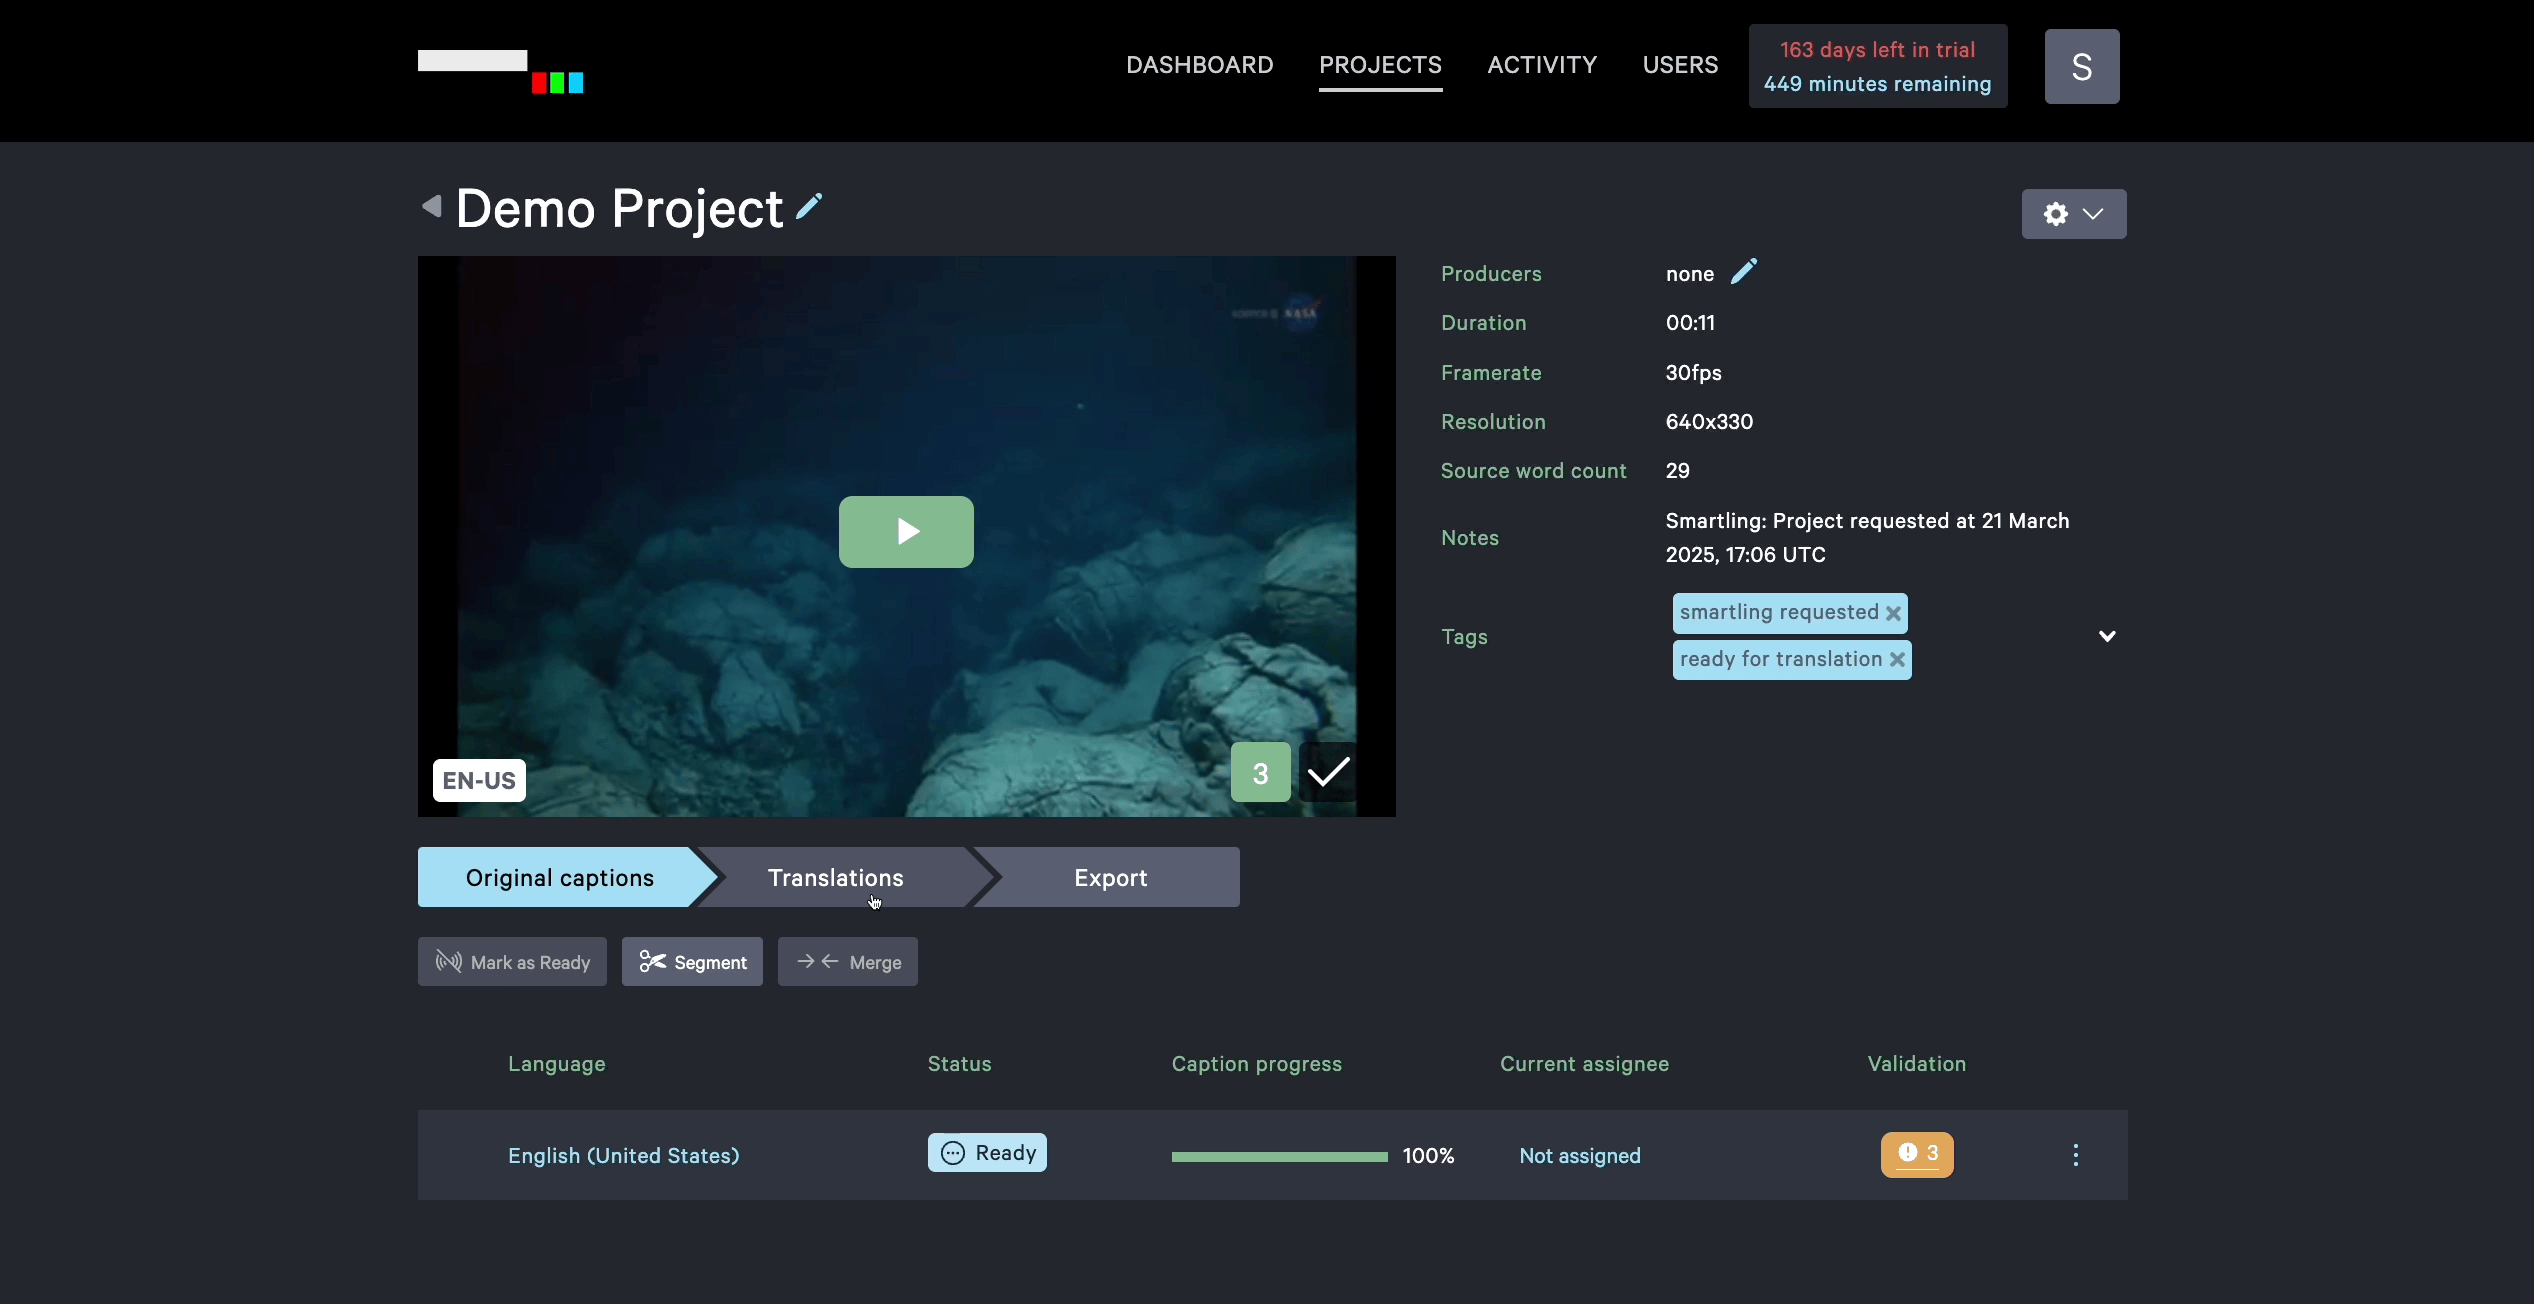Remove the ready for translation tag
2534x1304 pixels.
click(x=1897, y=660)
